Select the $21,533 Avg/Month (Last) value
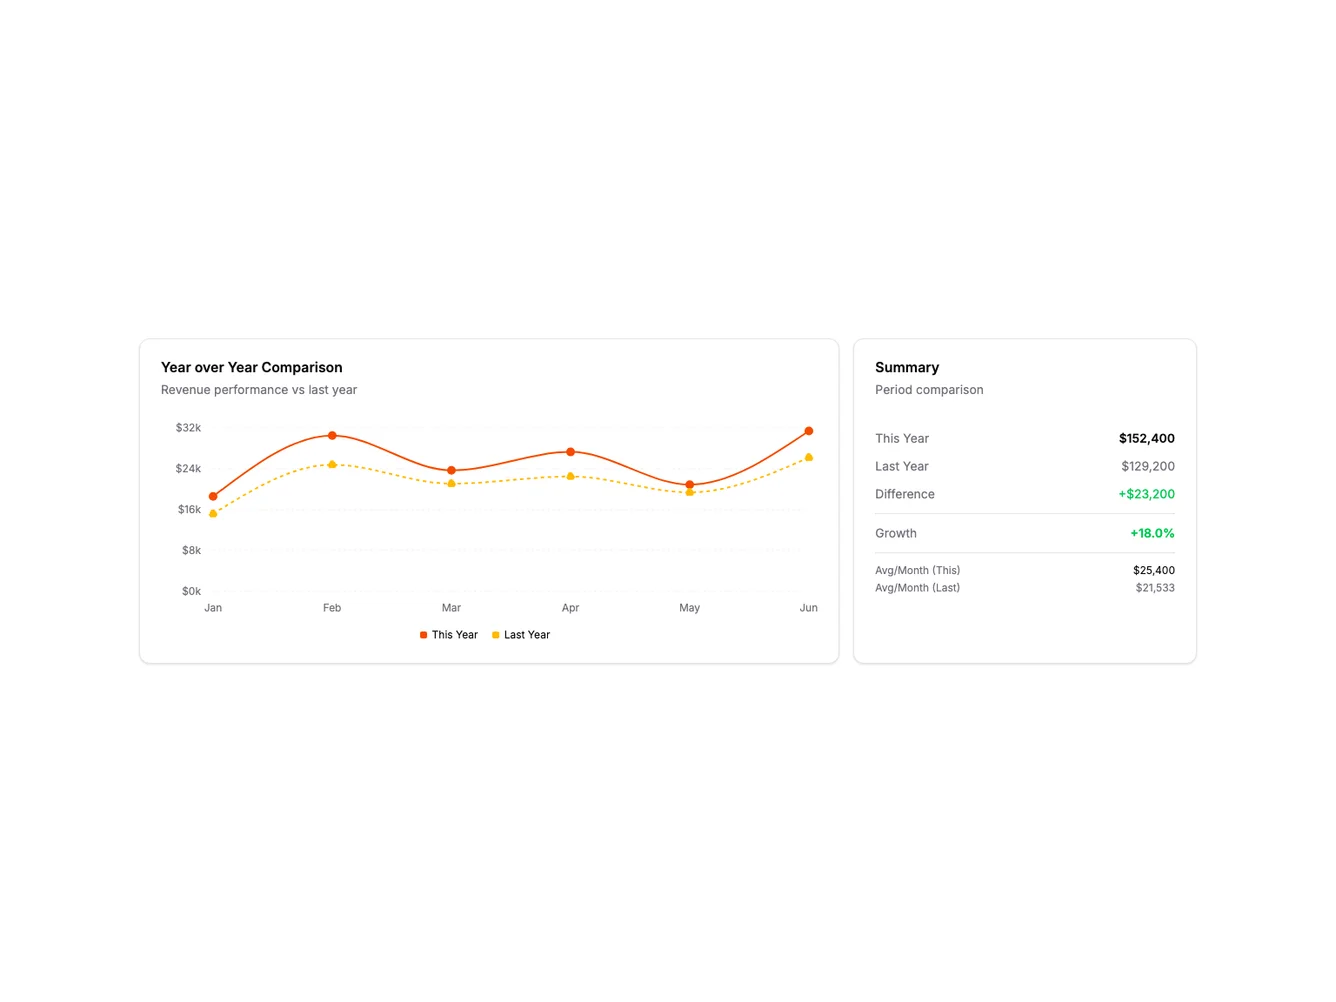The width and height of the screenshot is (1336, 1002). [1155, 588]
